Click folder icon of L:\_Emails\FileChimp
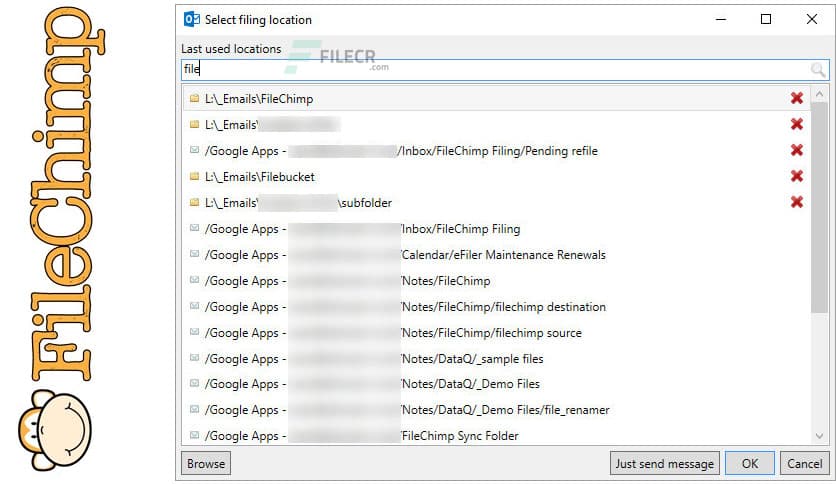This screenshot has height=484, width=836. [x=195, y=98]
